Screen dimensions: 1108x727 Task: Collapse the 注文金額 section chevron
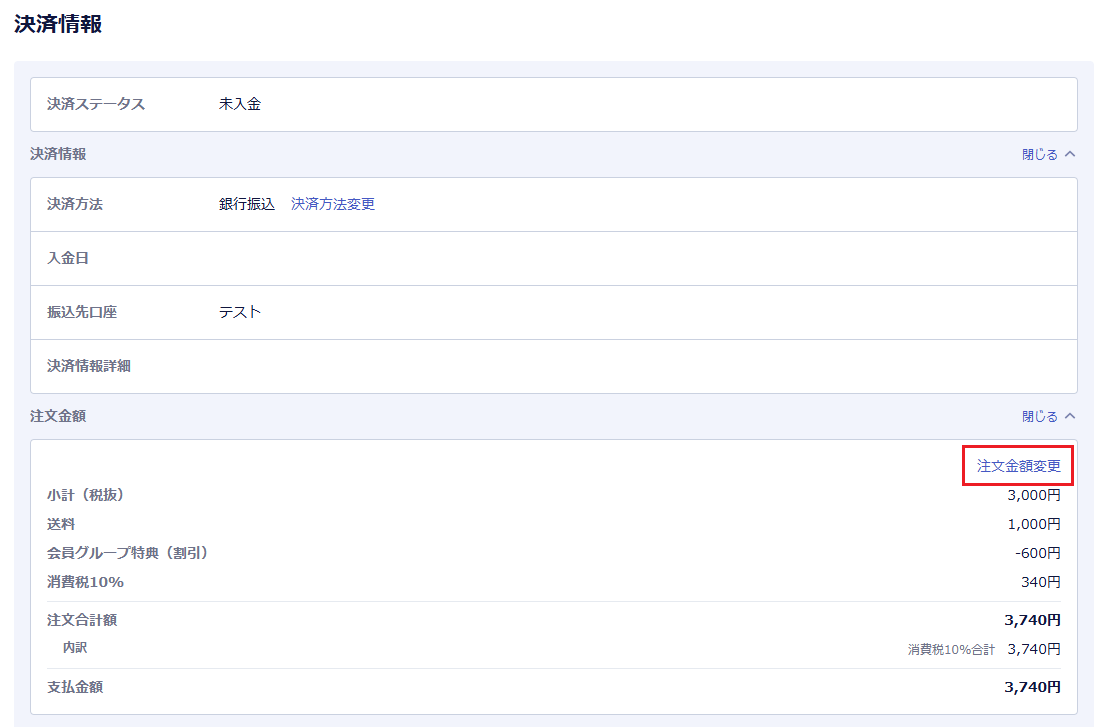point(1070,417)
